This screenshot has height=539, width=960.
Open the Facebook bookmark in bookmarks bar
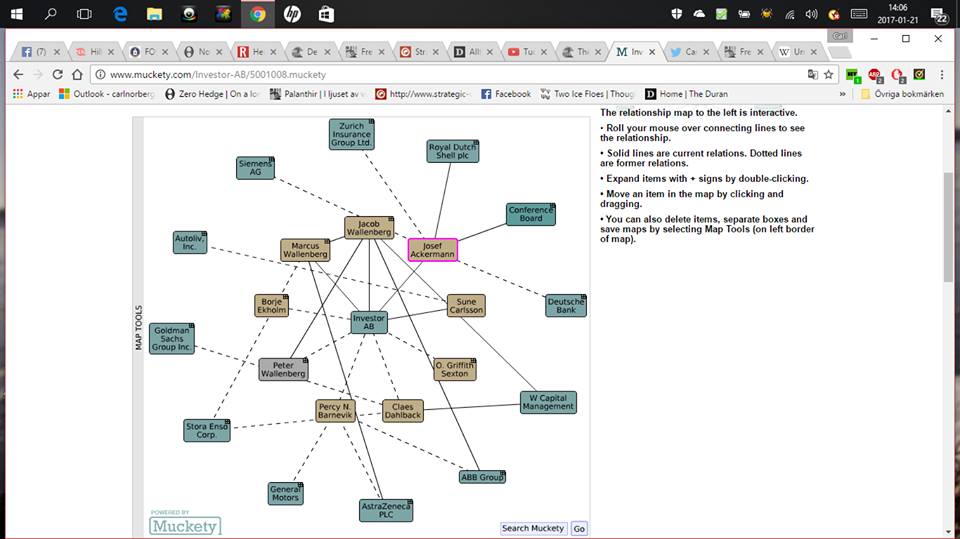[x=506, y=94]
